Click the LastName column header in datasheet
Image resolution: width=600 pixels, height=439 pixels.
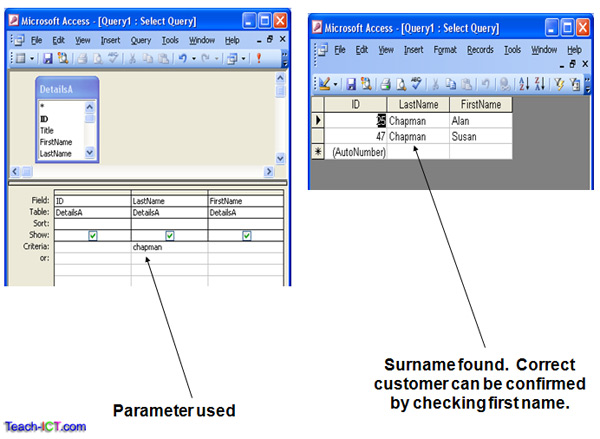[418, 104]
